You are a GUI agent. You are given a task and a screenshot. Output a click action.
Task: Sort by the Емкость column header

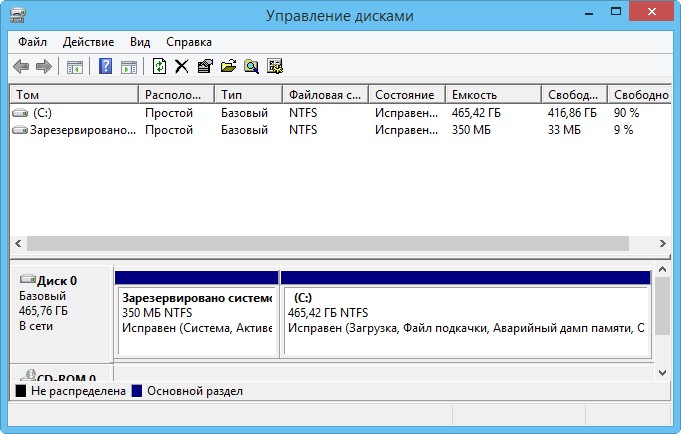coord(493,95)
